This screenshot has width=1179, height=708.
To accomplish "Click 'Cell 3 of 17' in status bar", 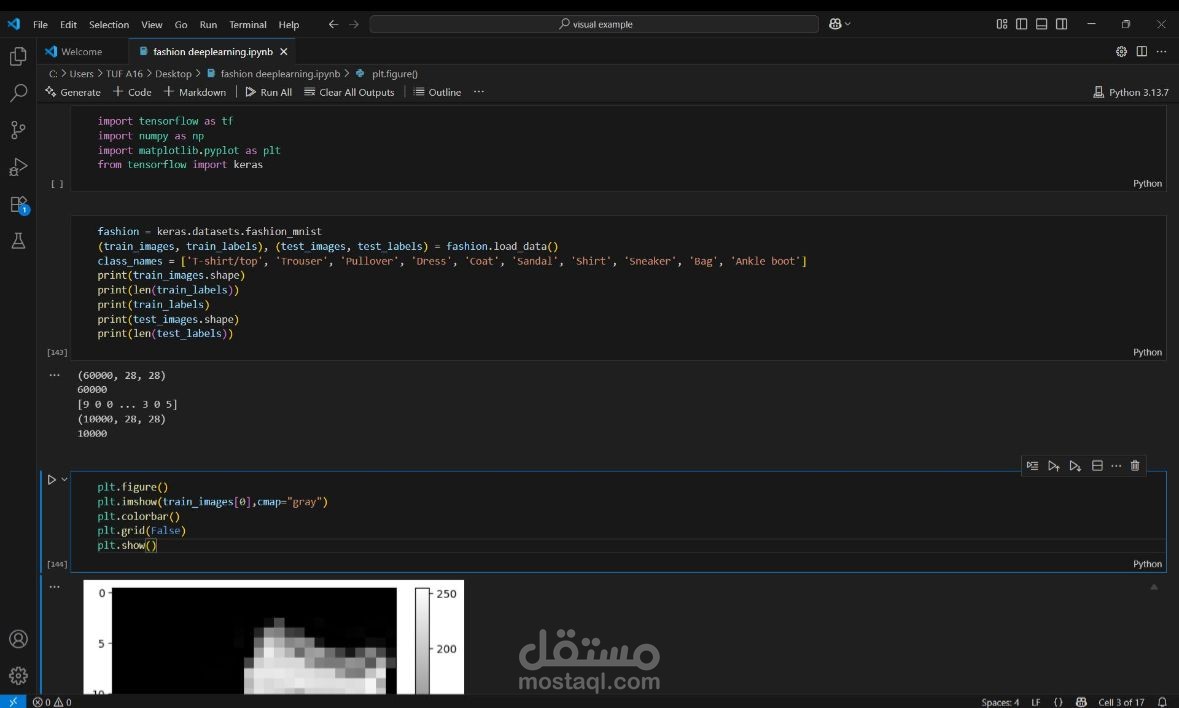I will click(x=1121, y=702).
